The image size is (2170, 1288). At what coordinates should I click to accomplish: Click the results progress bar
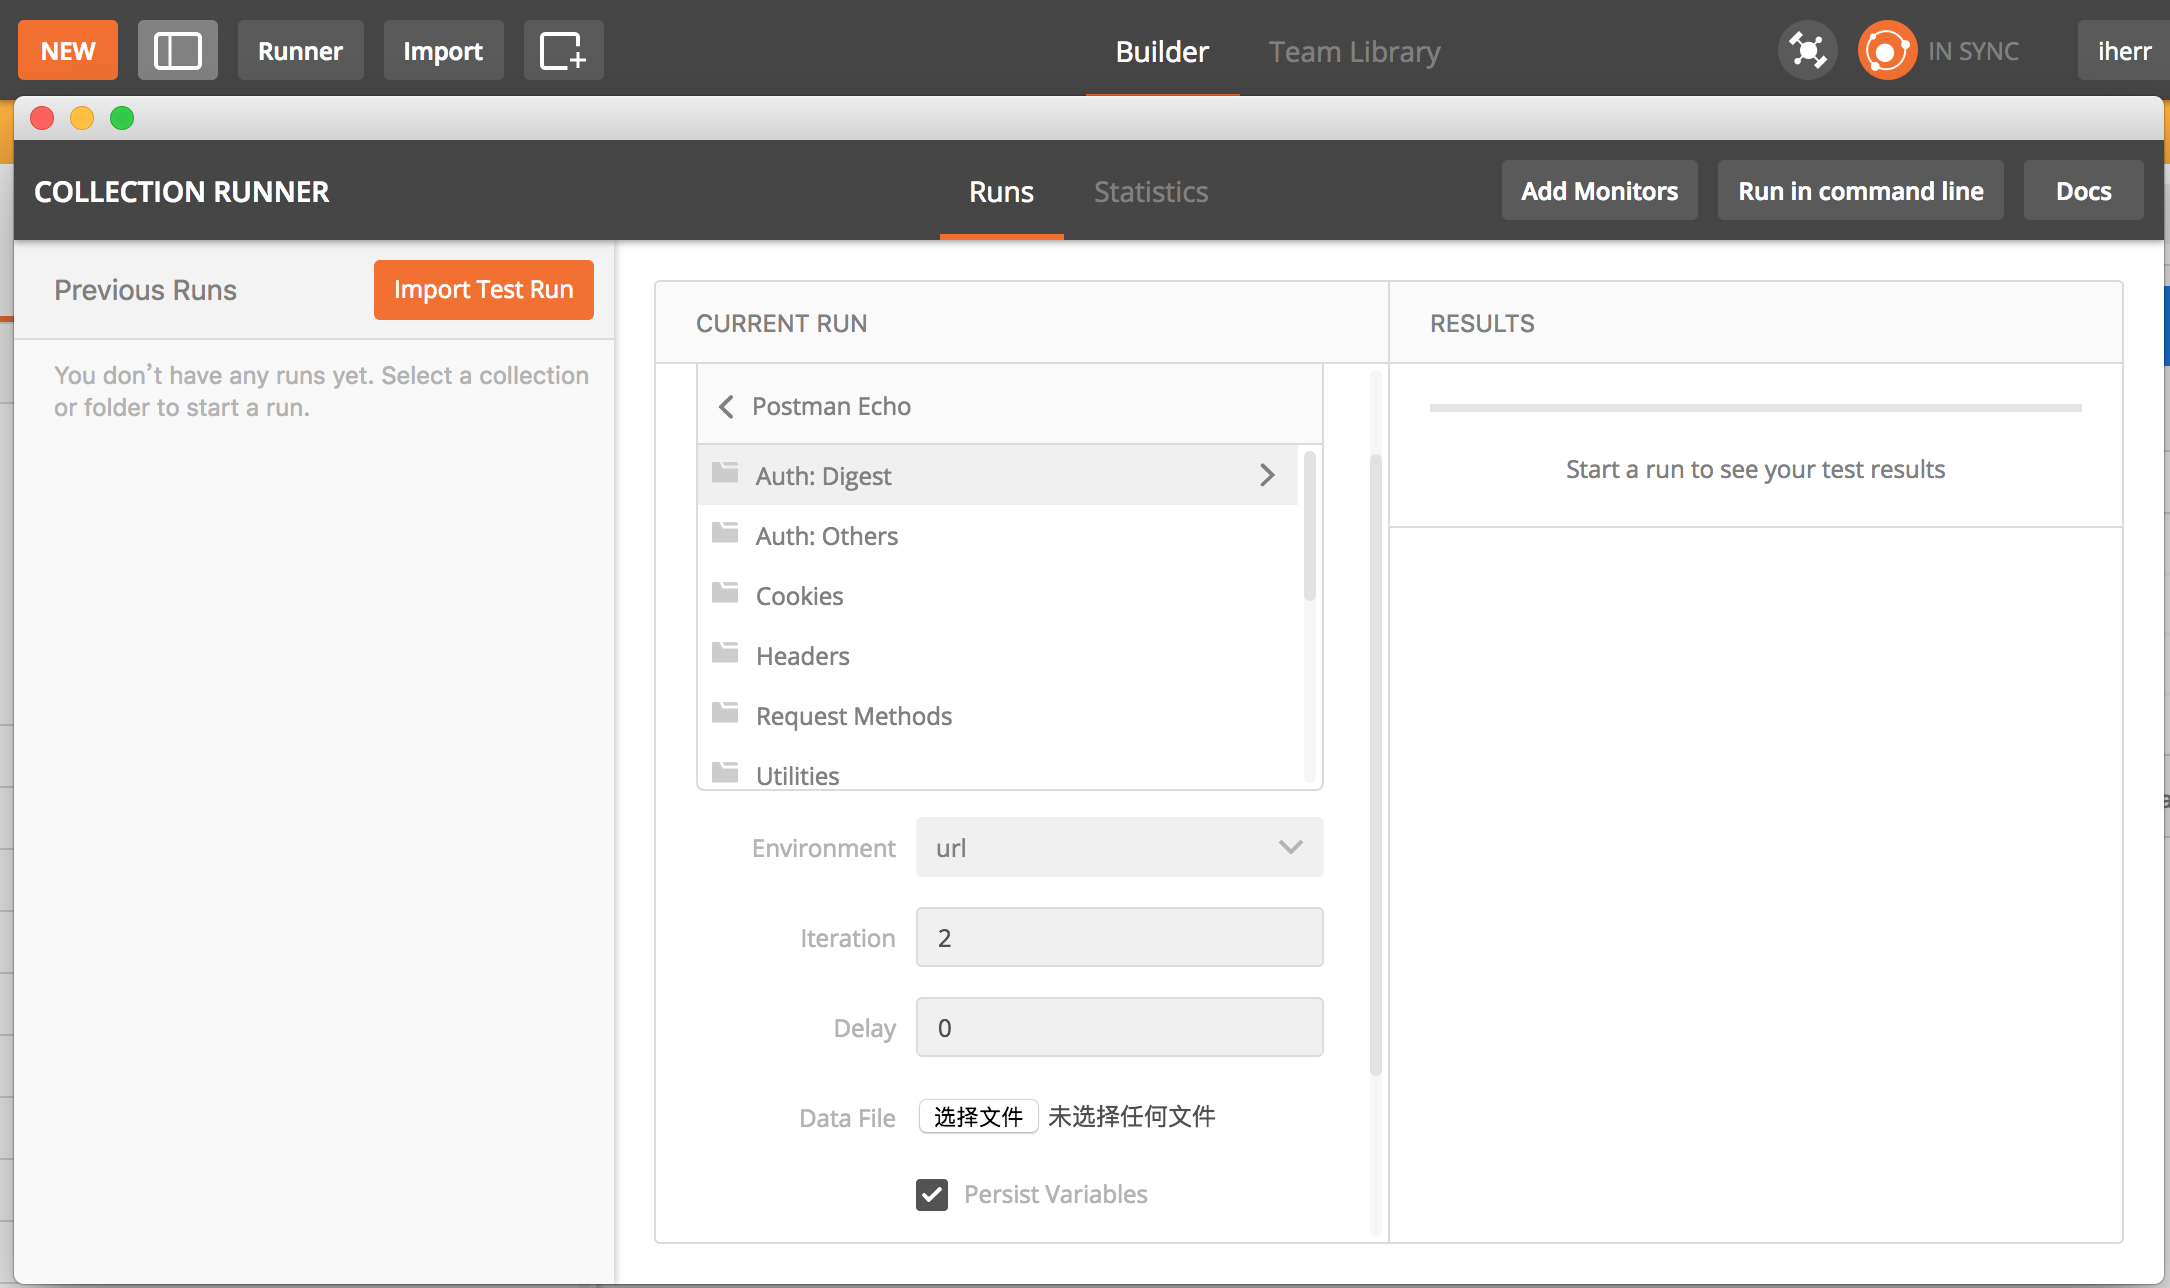(1755, 408)
